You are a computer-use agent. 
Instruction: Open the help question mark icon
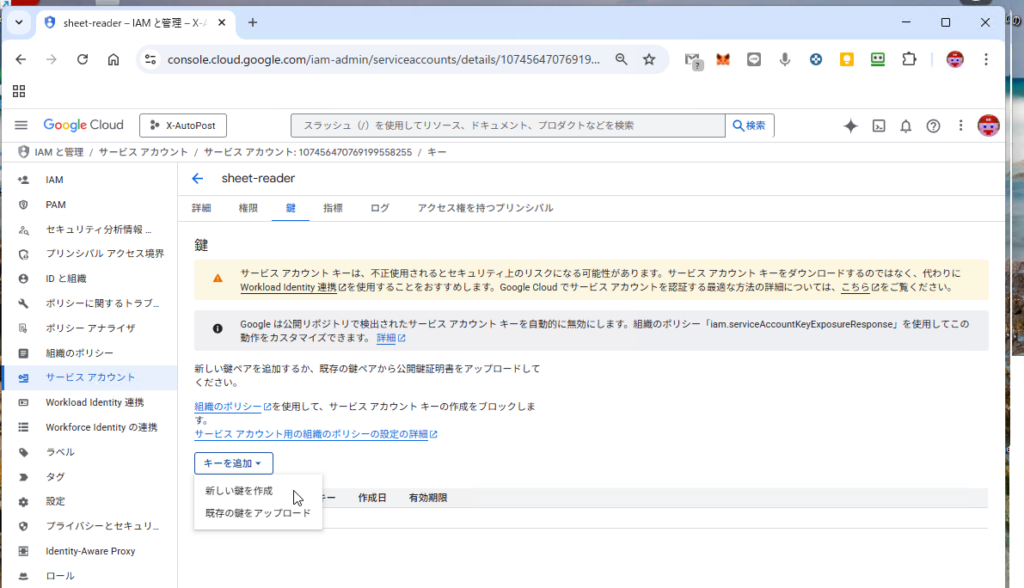933,125
